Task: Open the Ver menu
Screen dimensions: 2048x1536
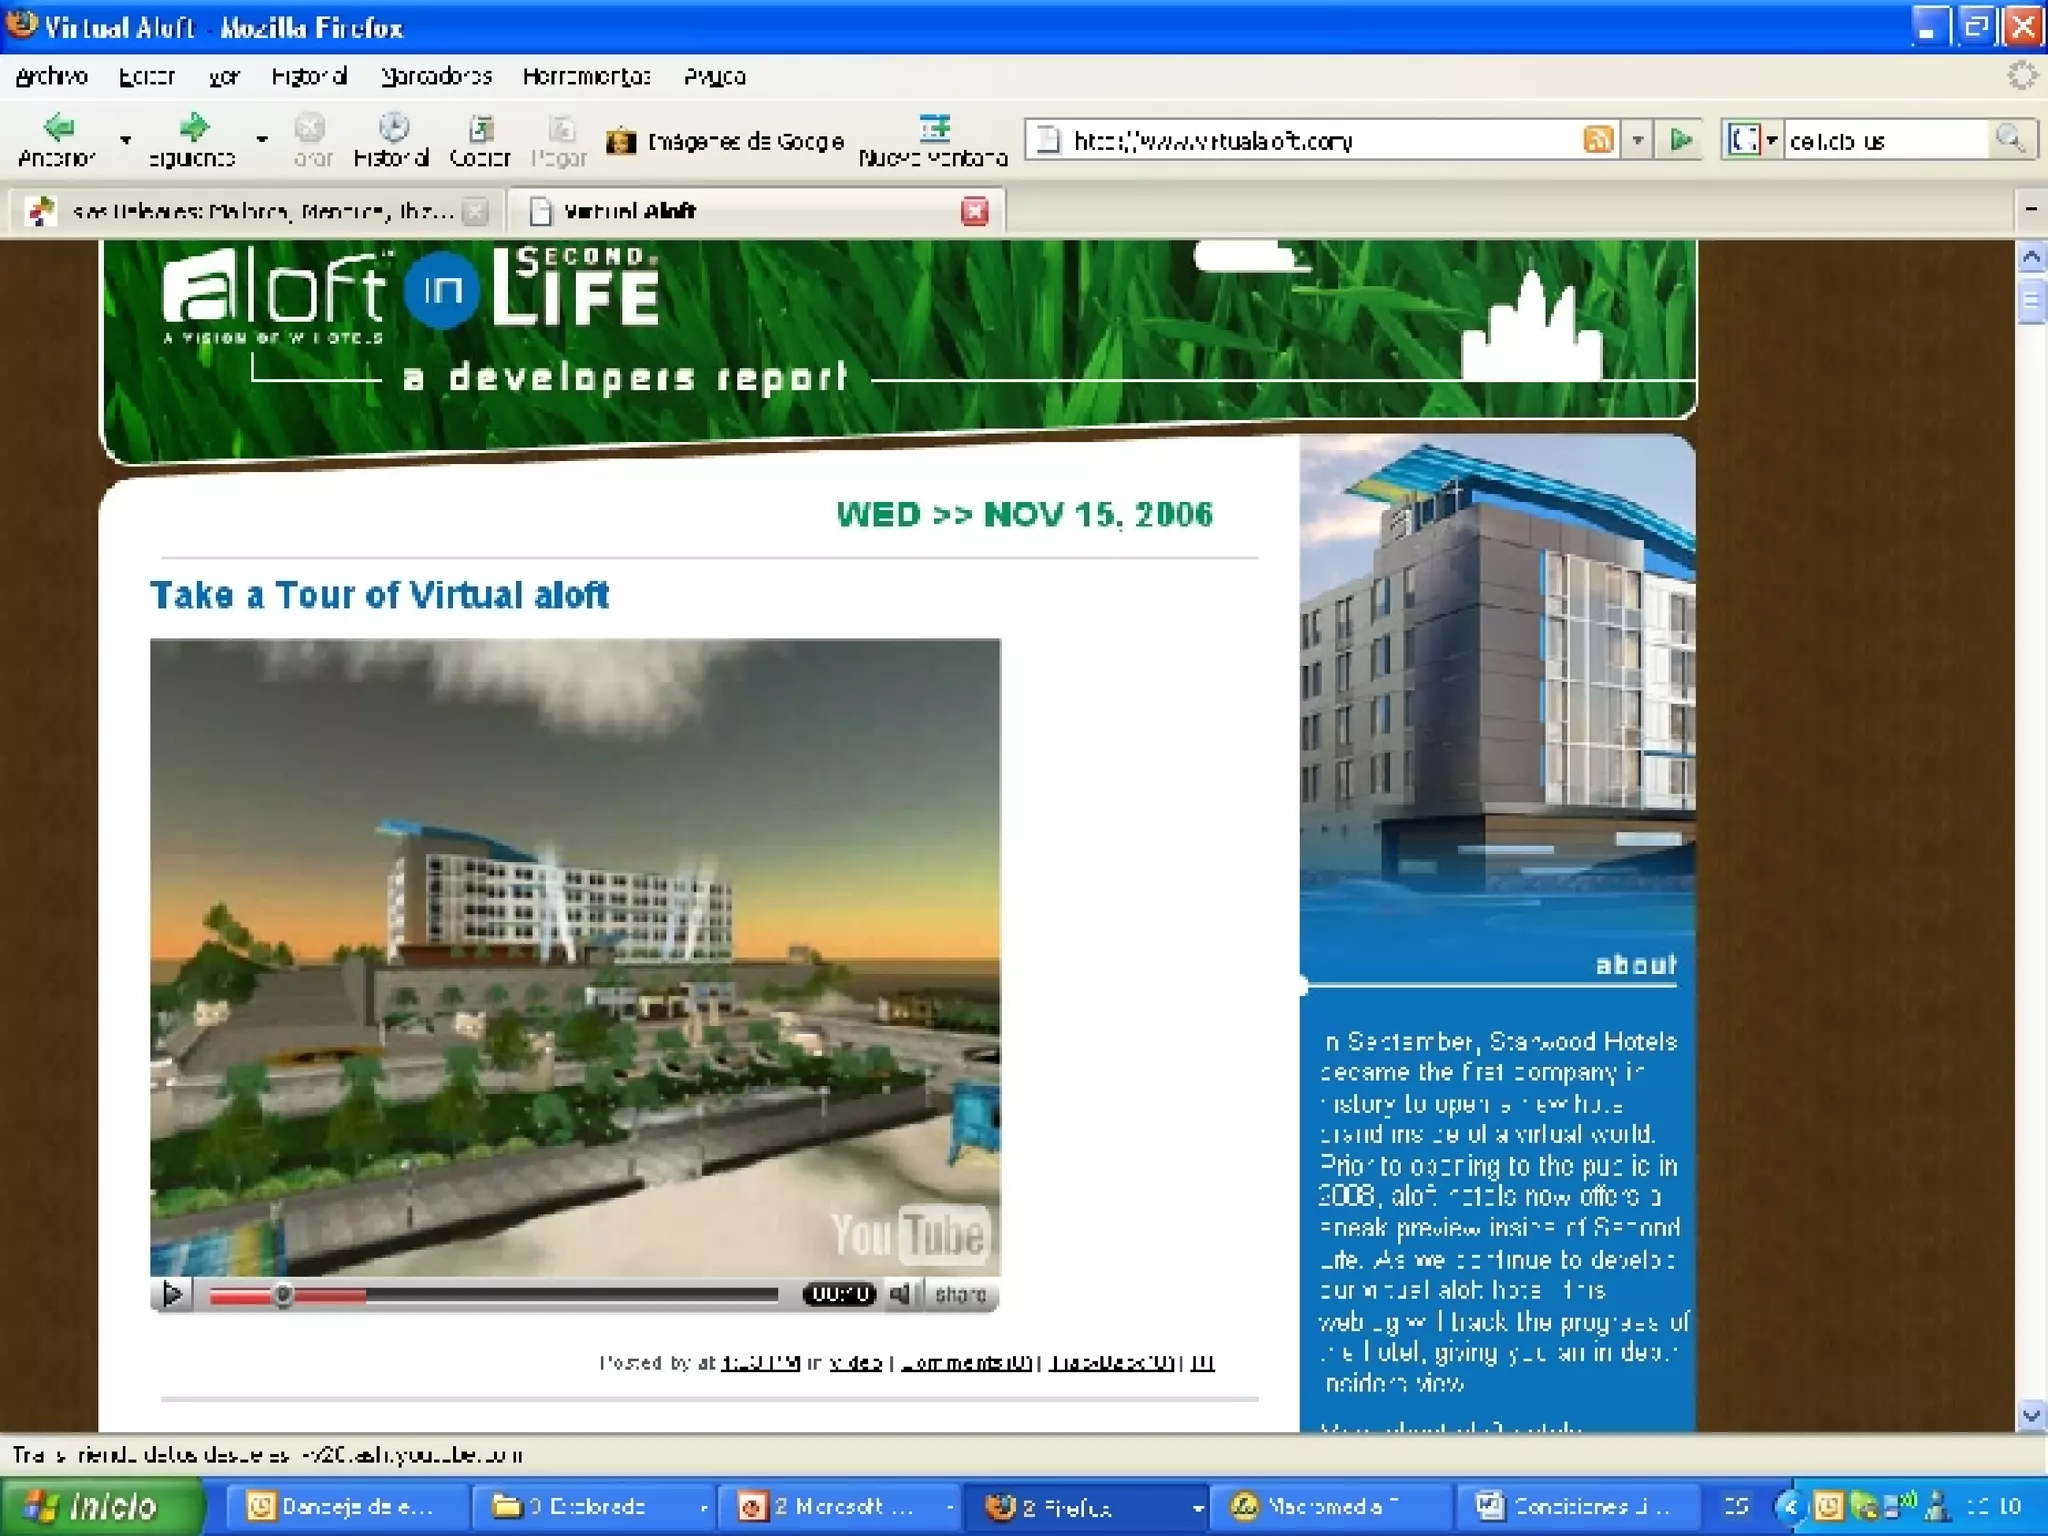Action: coord(224,76)
